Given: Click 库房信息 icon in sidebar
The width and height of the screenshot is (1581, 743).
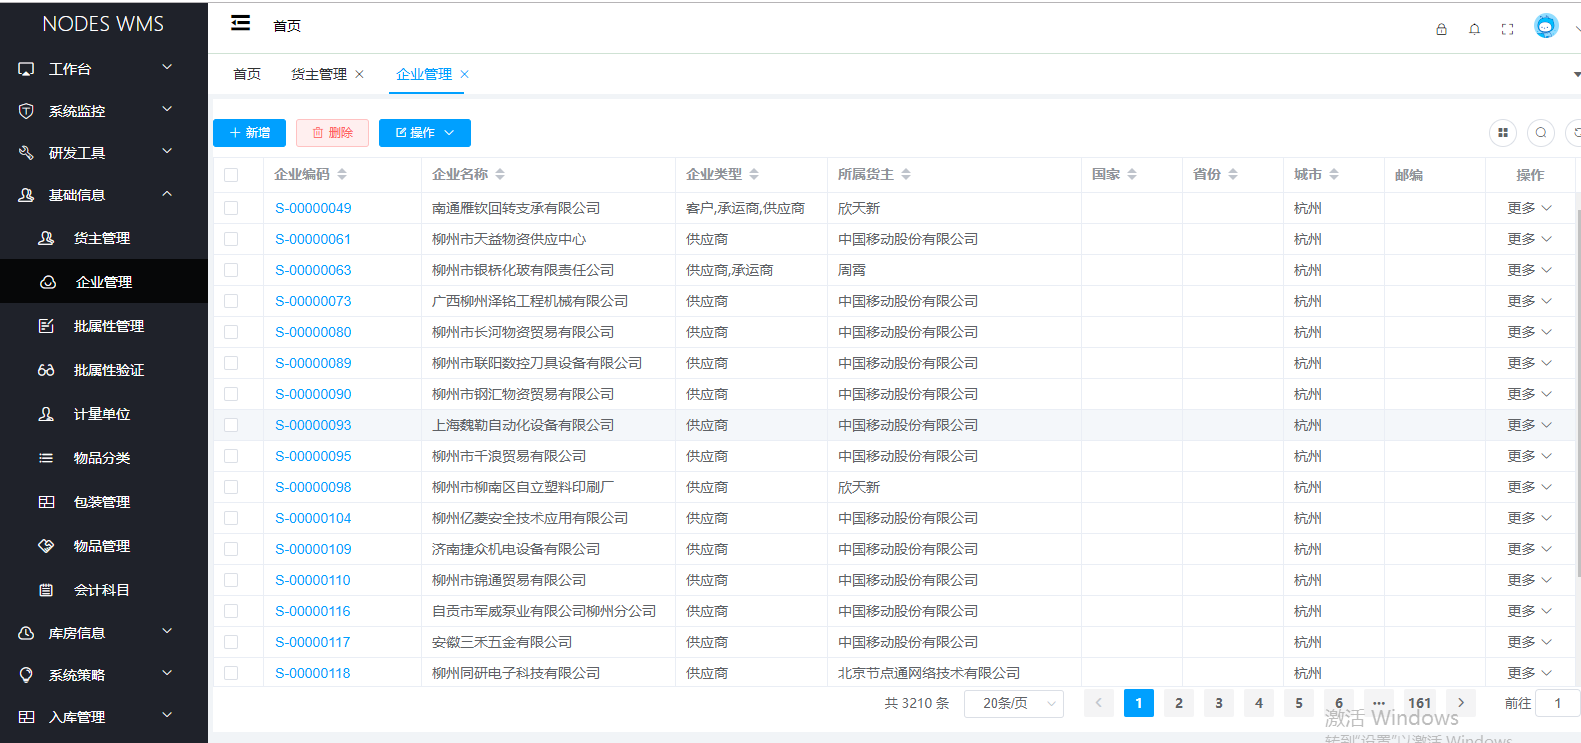Looking at the screenshot, I should pyautogui.click(x=26, y=633).
